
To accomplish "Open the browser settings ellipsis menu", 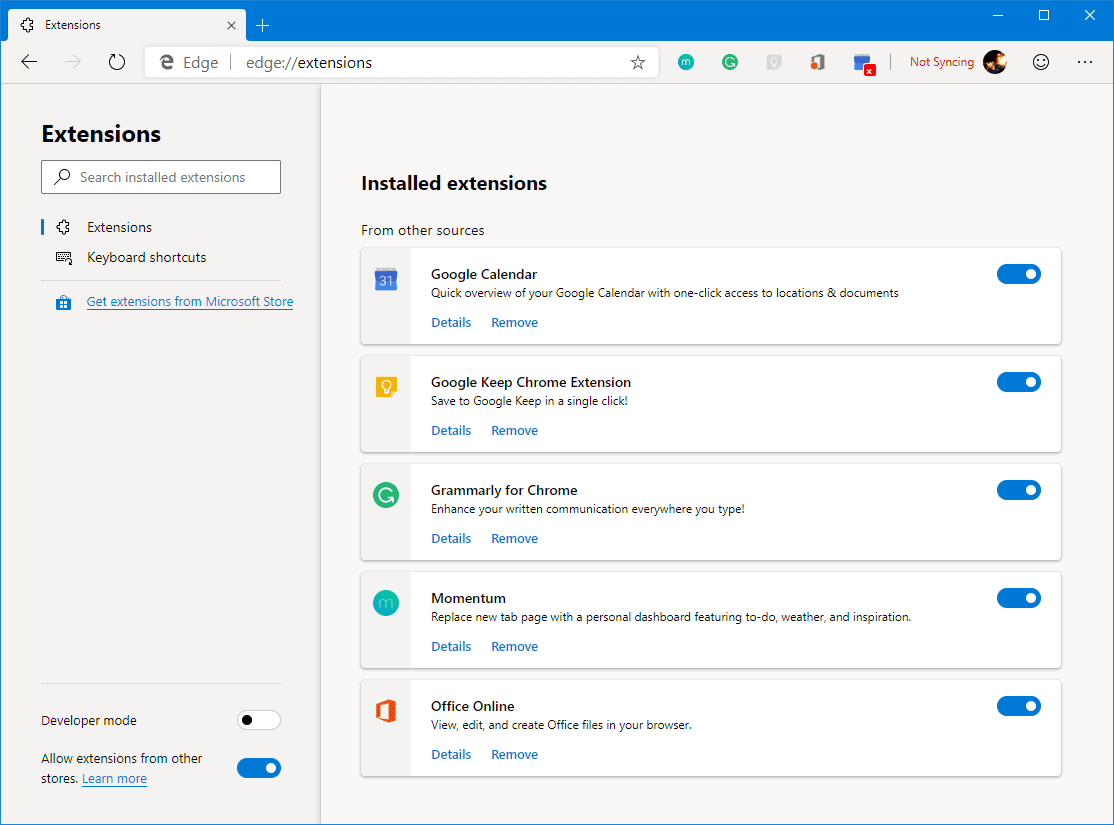I will 1085,62.
